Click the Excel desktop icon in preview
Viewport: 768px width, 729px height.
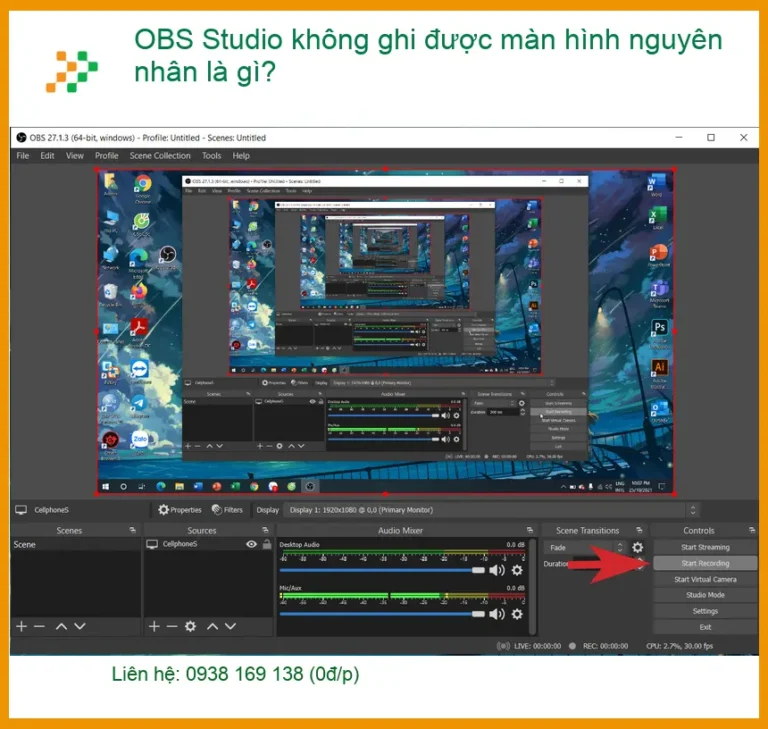tap(657, 219)
